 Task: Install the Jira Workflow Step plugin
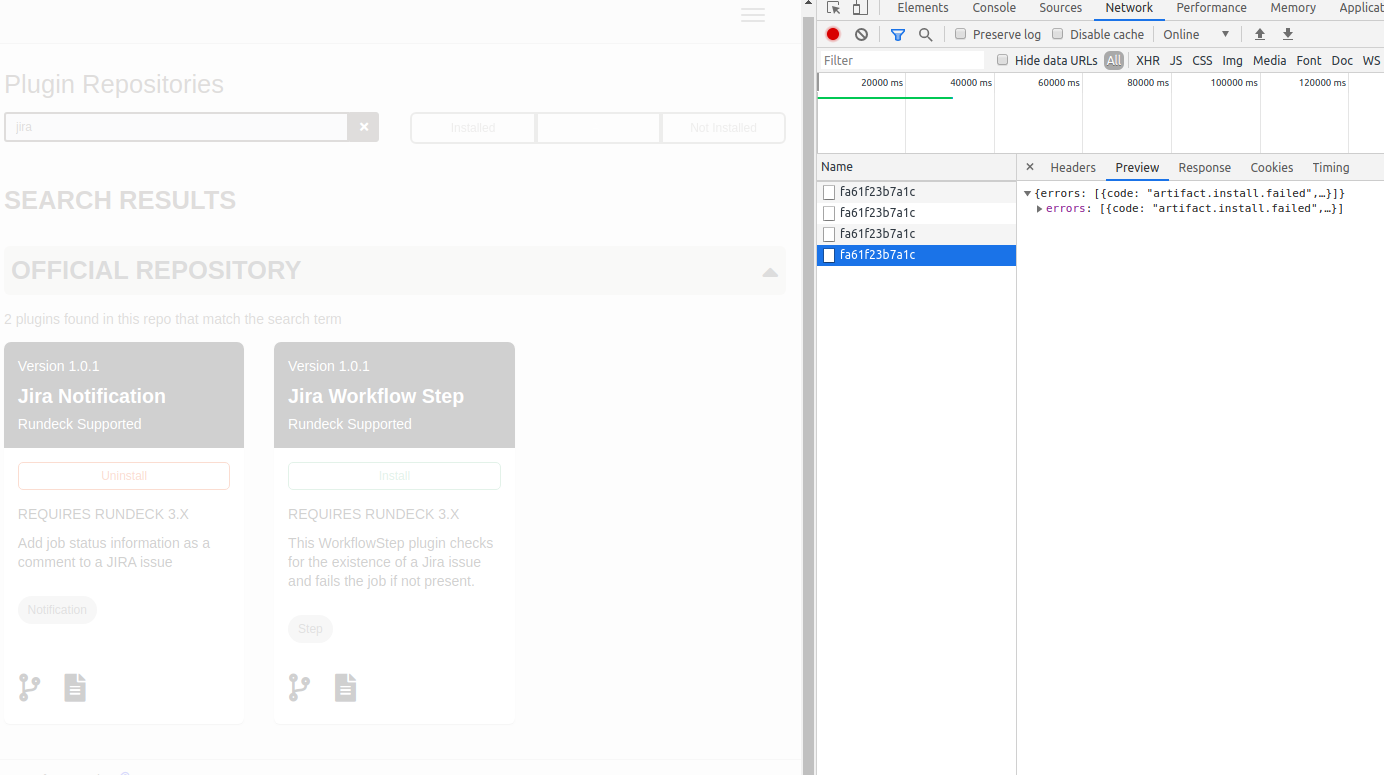(x=394, y=475)
